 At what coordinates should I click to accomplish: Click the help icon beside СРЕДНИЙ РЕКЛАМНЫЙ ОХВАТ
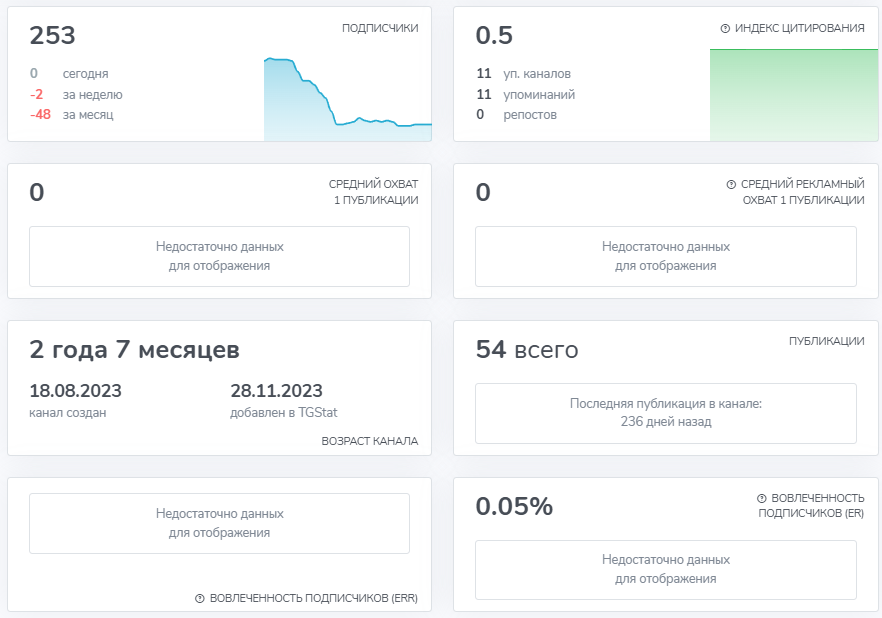(x=731, y=185)
